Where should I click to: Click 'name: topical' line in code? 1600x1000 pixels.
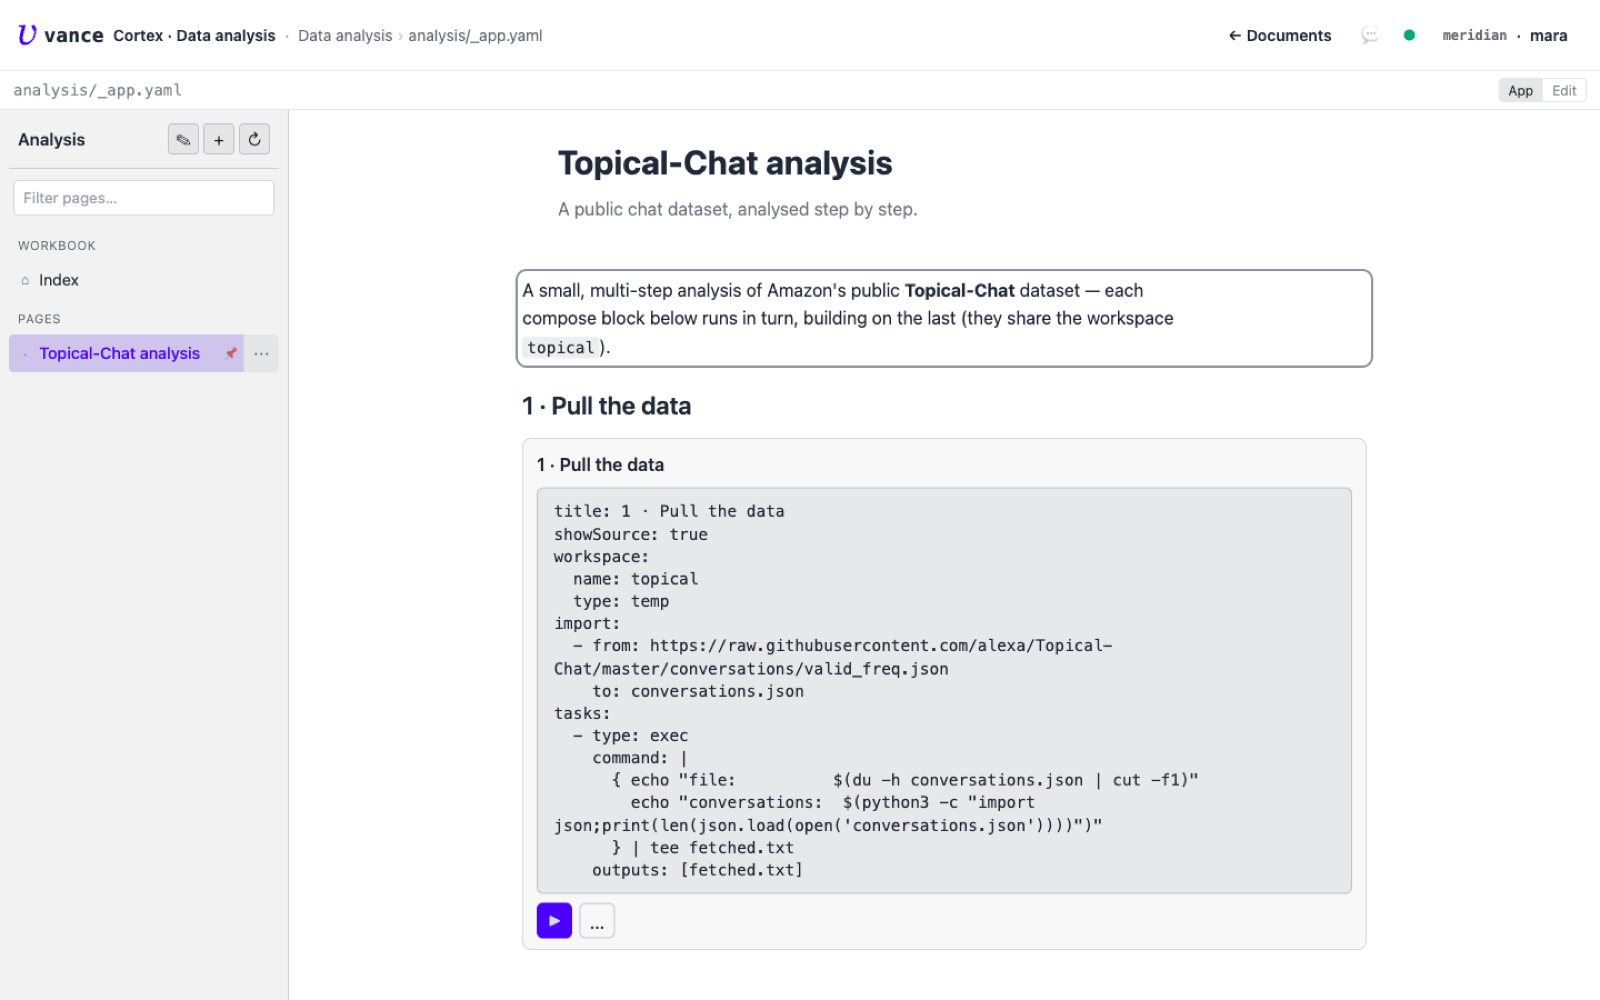click(635, 579)
